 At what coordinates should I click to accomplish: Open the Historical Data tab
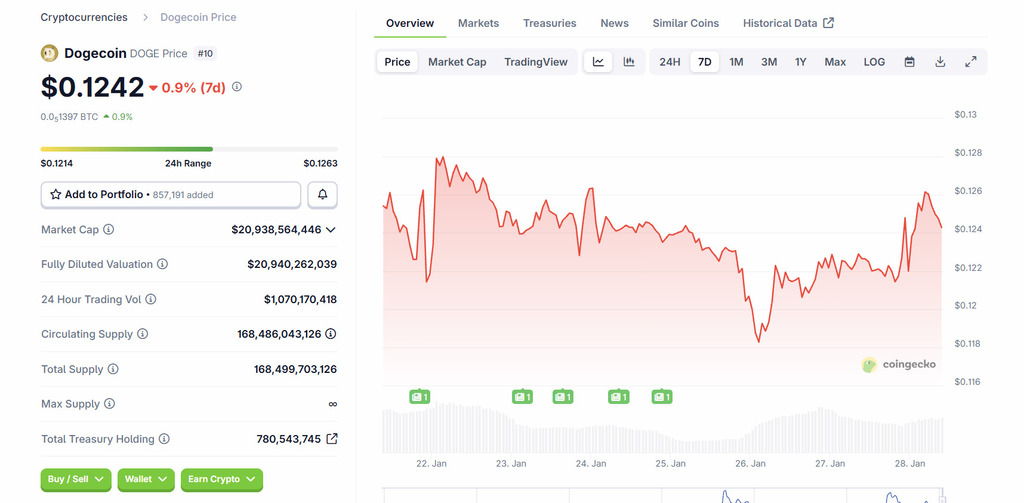click(788, 23)
